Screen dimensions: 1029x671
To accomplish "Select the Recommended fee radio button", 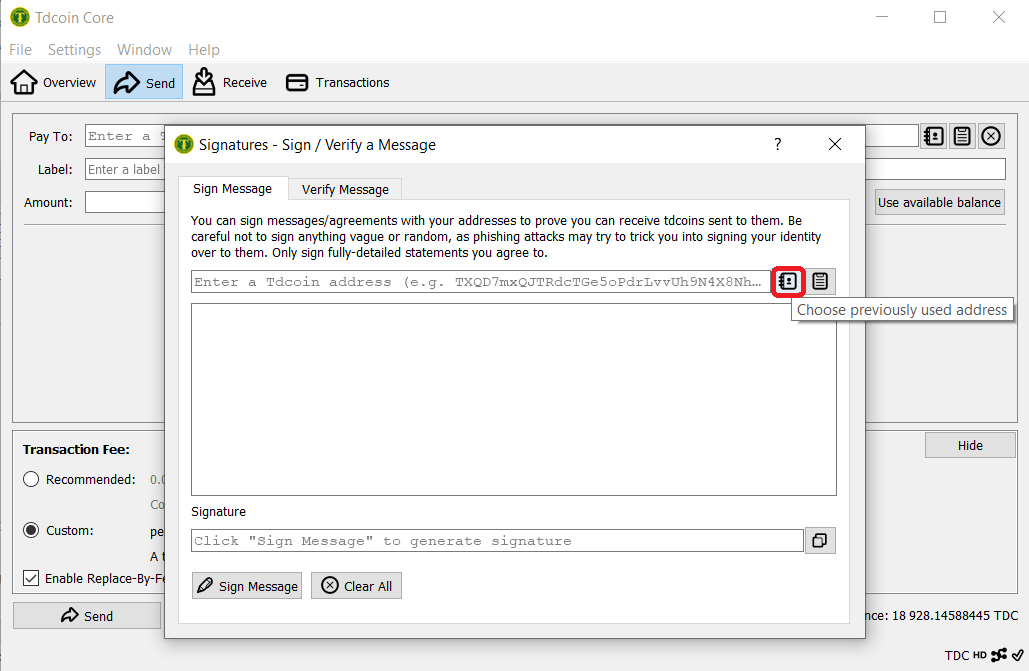I will [x=32, y=480].
